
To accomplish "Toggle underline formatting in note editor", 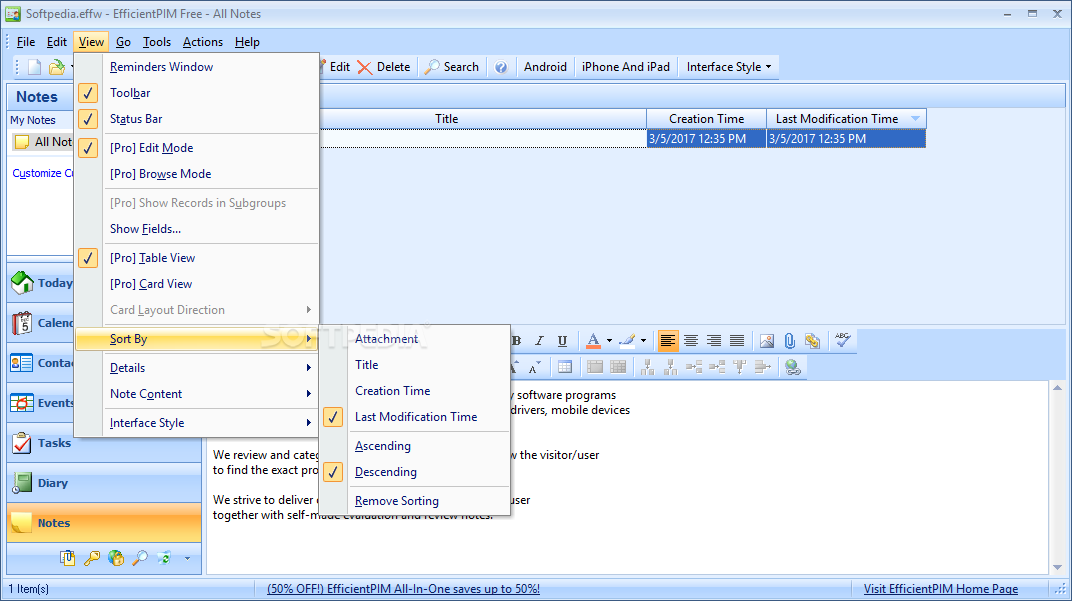I will 562,340.
